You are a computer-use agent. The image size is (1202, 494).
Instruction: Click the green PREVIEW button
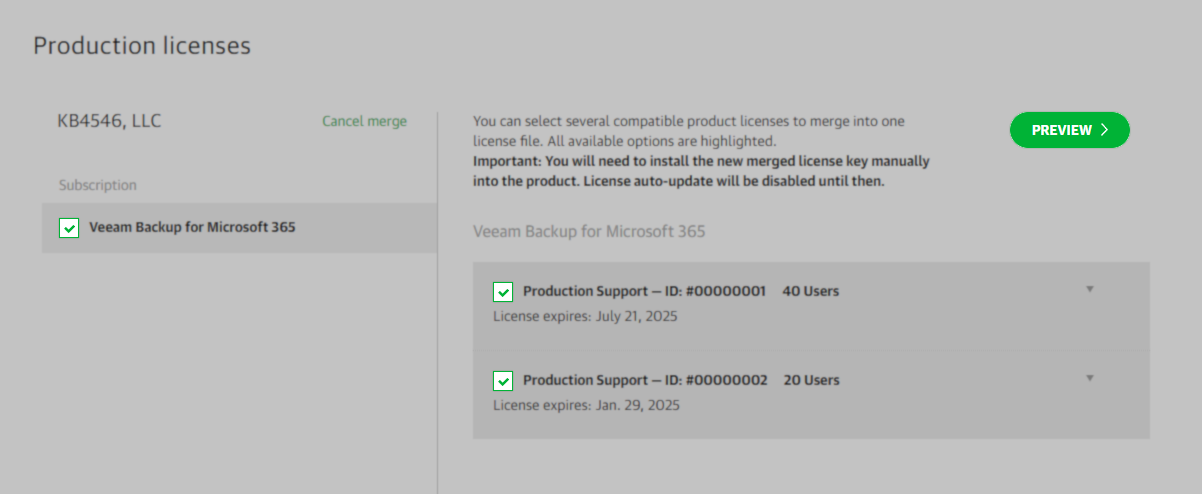(x=1069, y=130)
